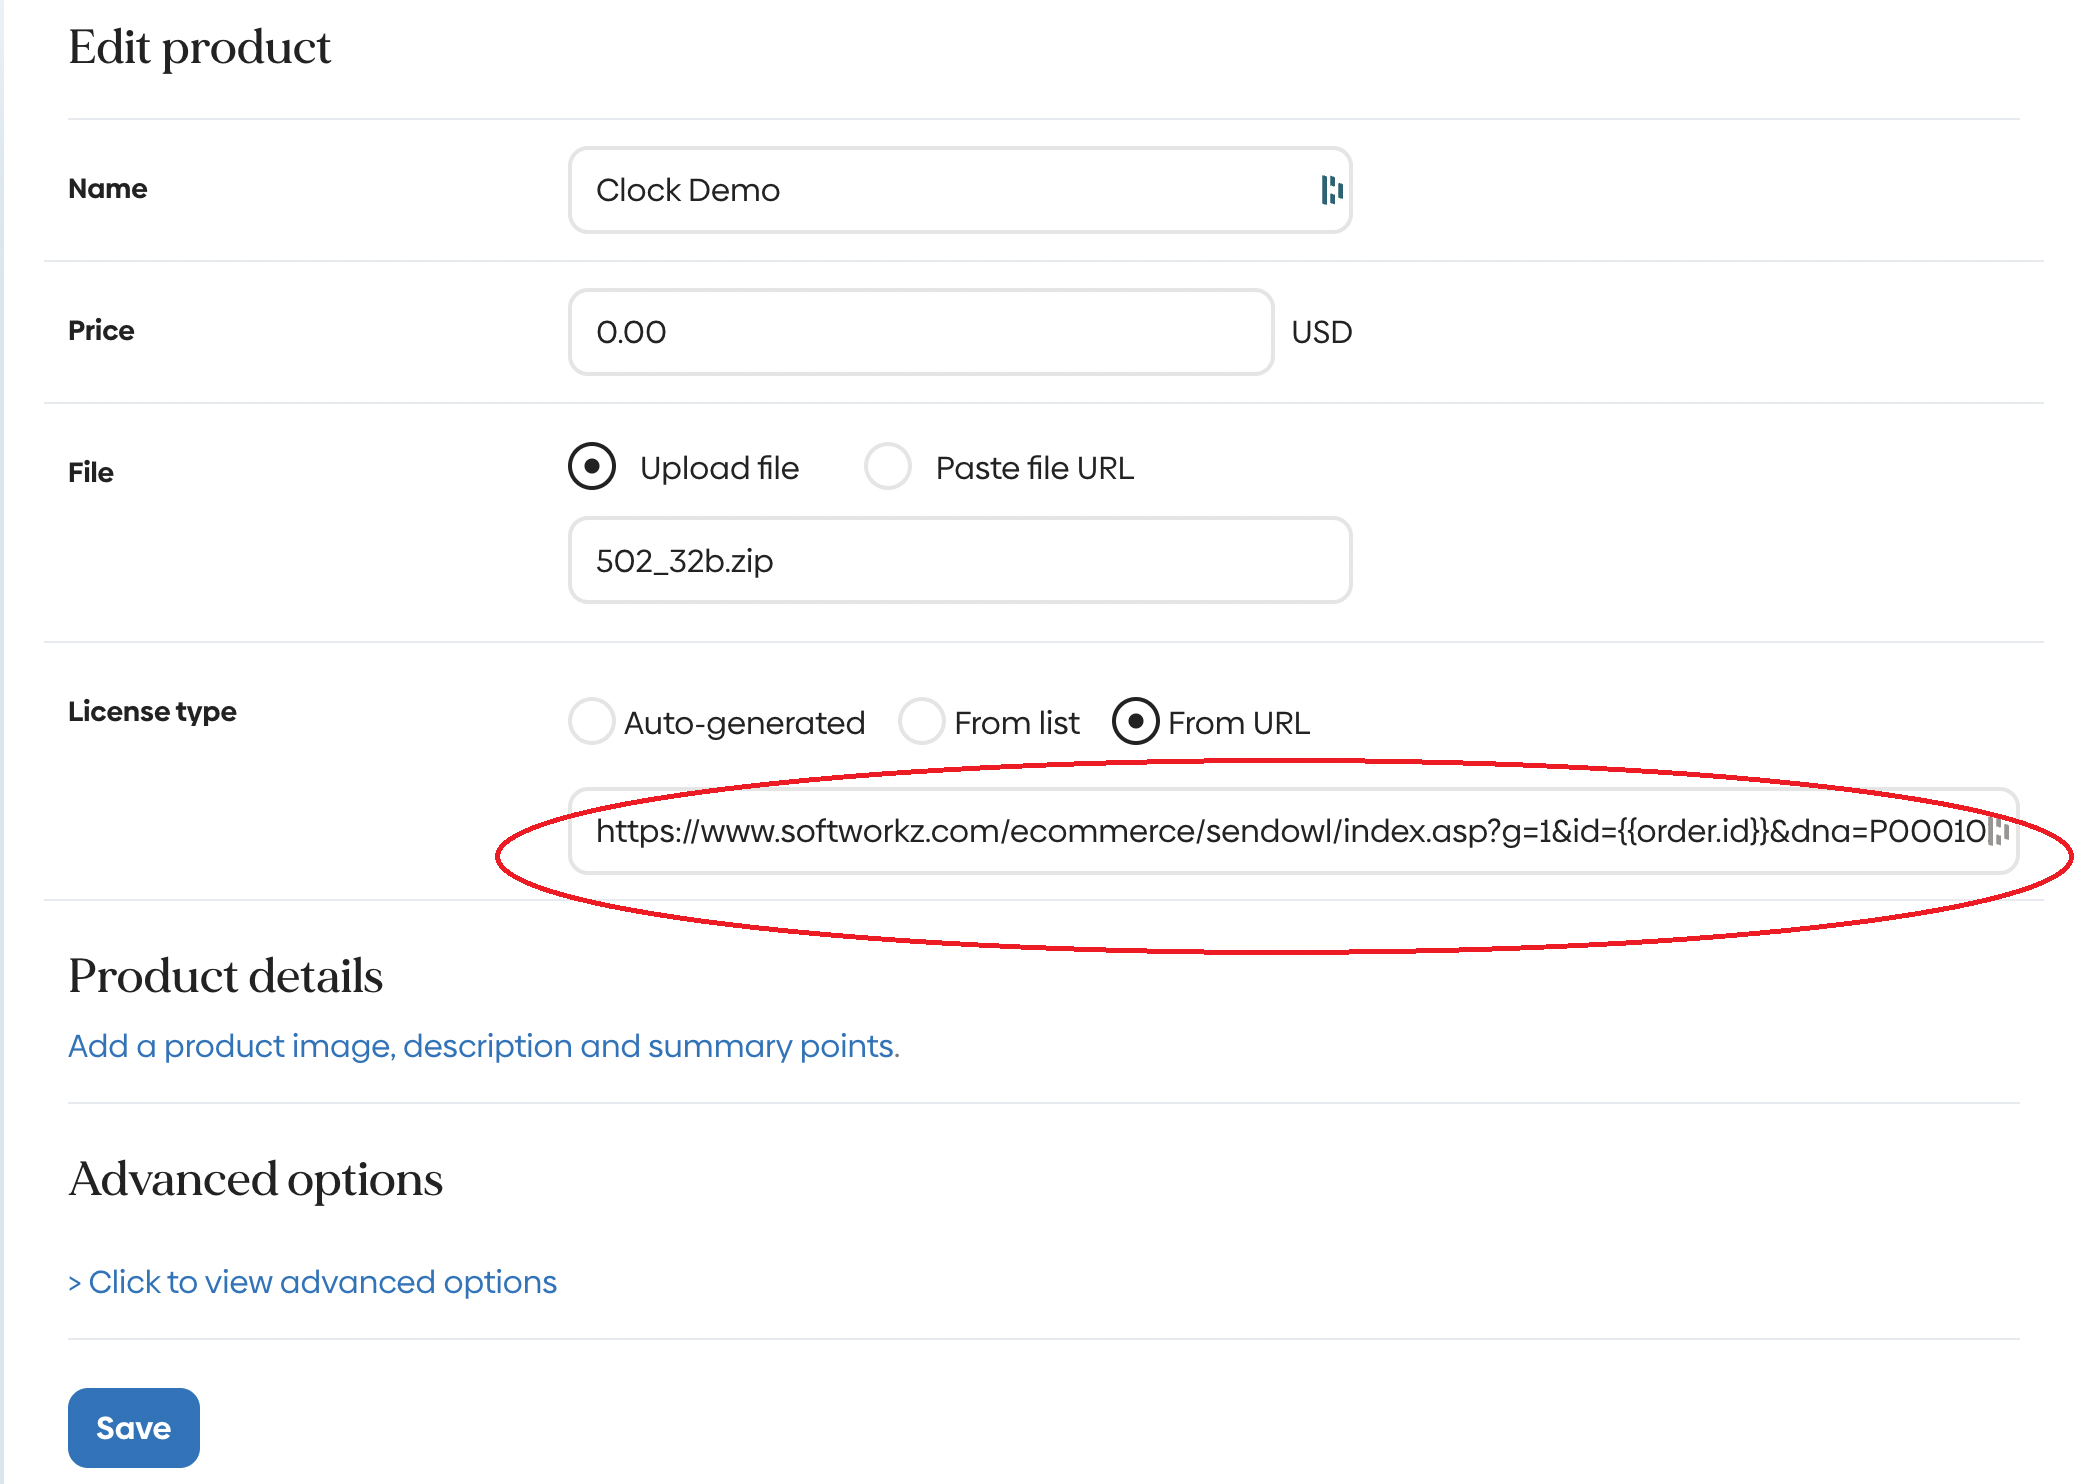Choose From list license type
This screenshot has height=1484, width=2080.
click(921, 721)
